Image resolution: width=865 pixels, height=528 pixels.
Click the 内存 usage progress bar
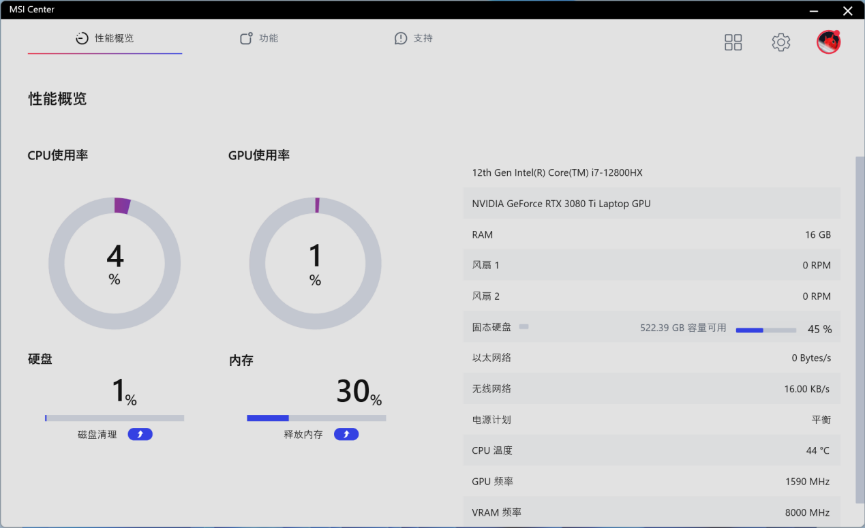point(316,418)
